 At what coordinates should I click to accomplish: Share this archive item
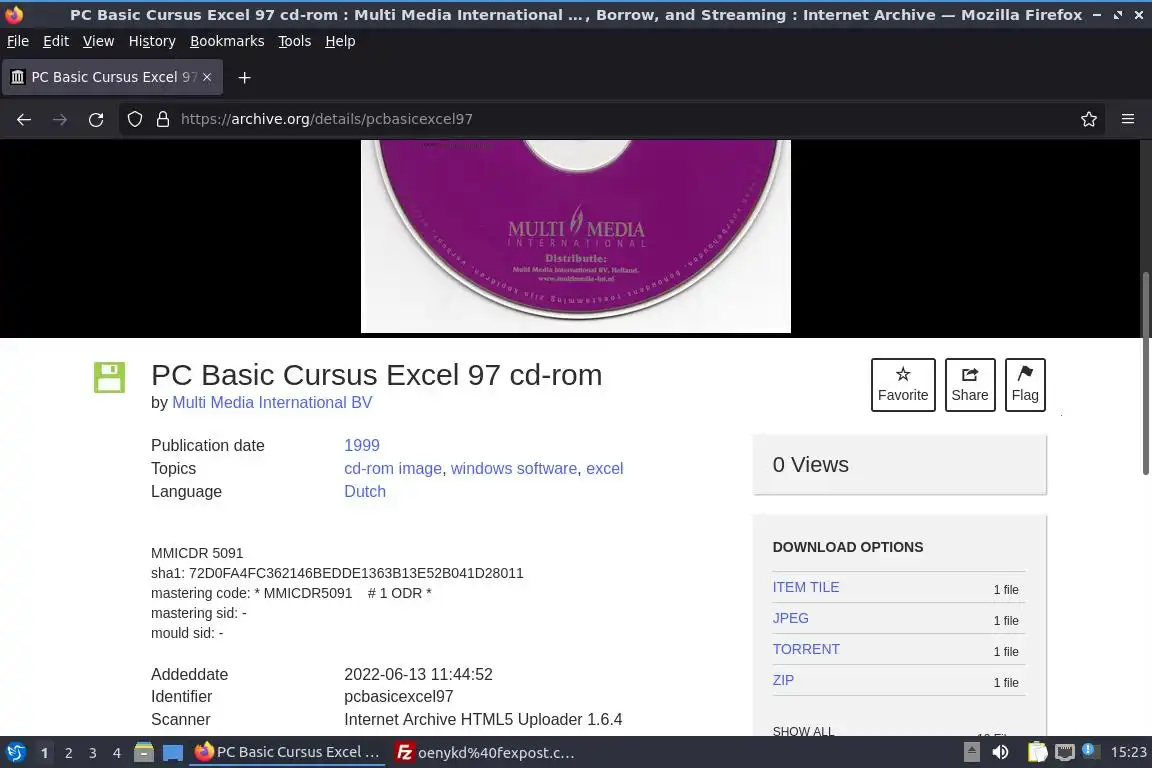pos(970,385)
